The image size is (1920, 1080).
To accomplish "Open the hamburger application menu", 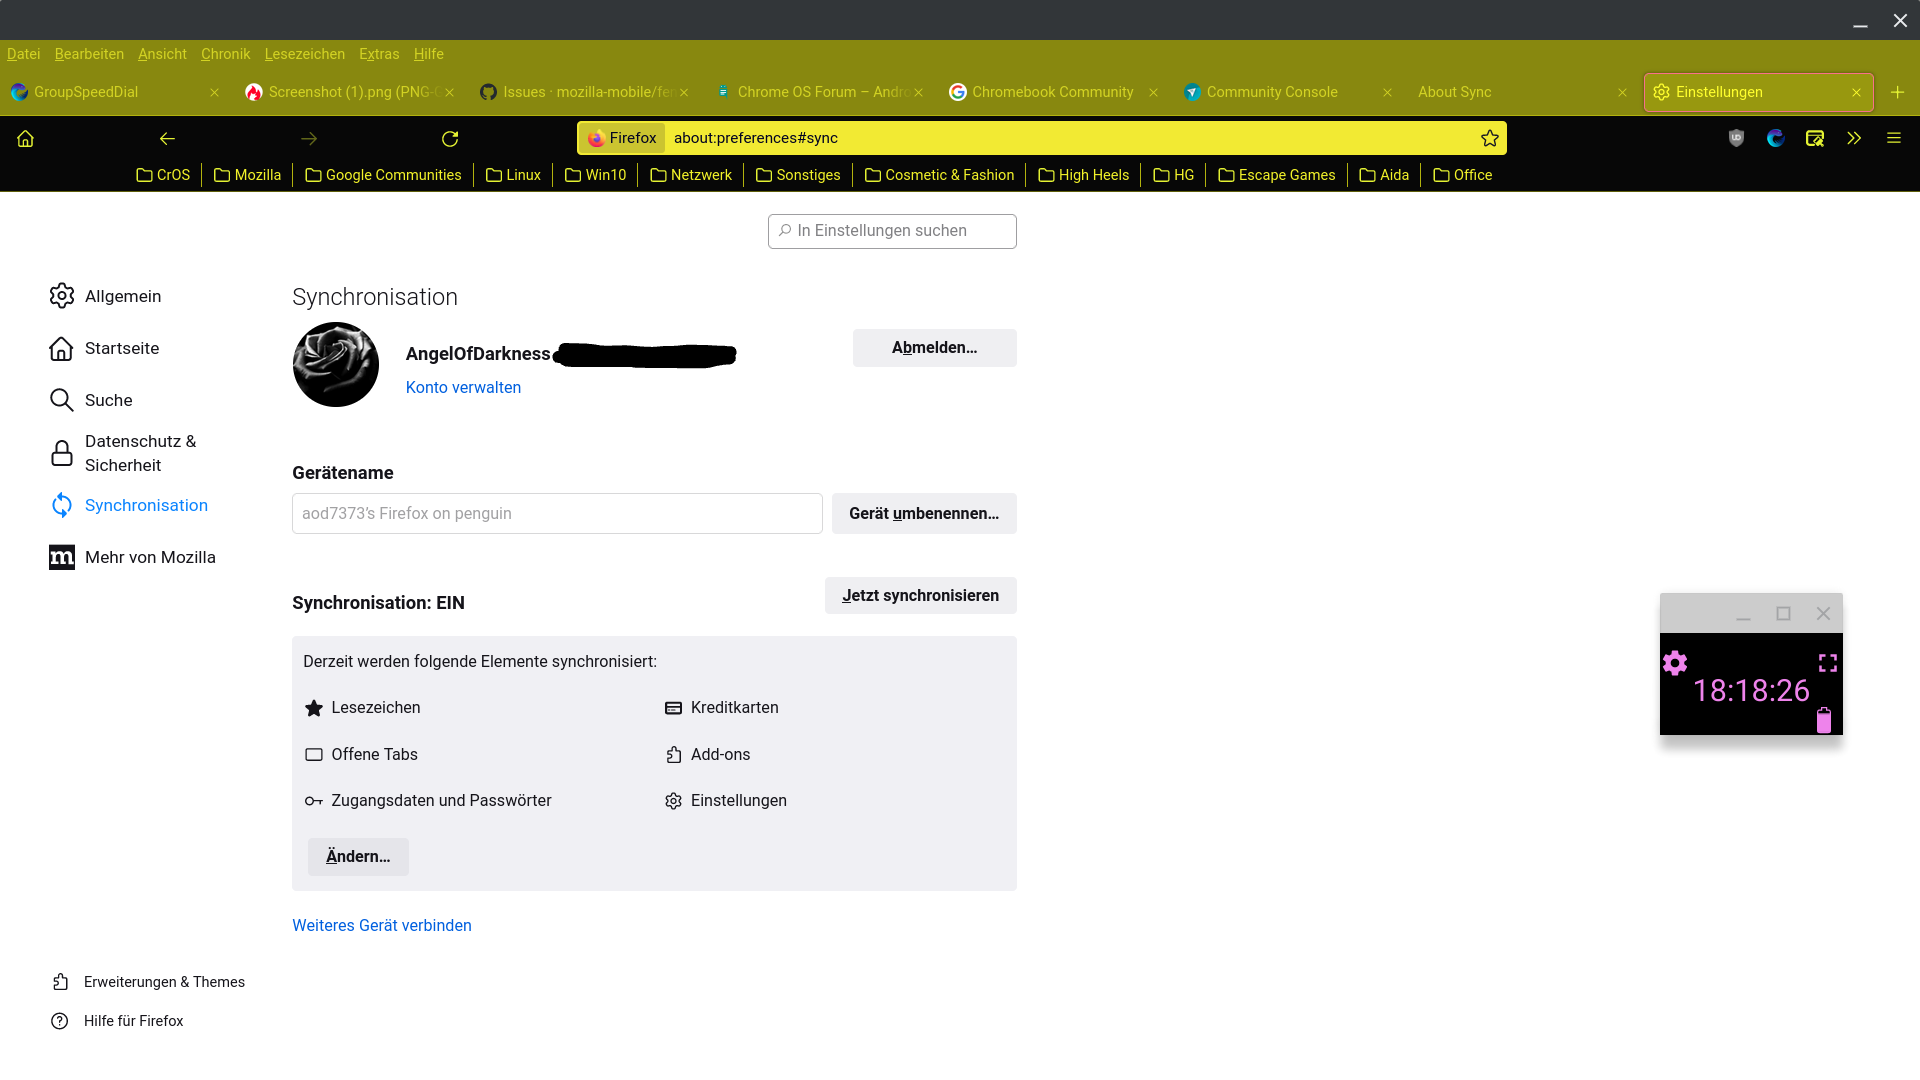I will (x=1893, y=138).
